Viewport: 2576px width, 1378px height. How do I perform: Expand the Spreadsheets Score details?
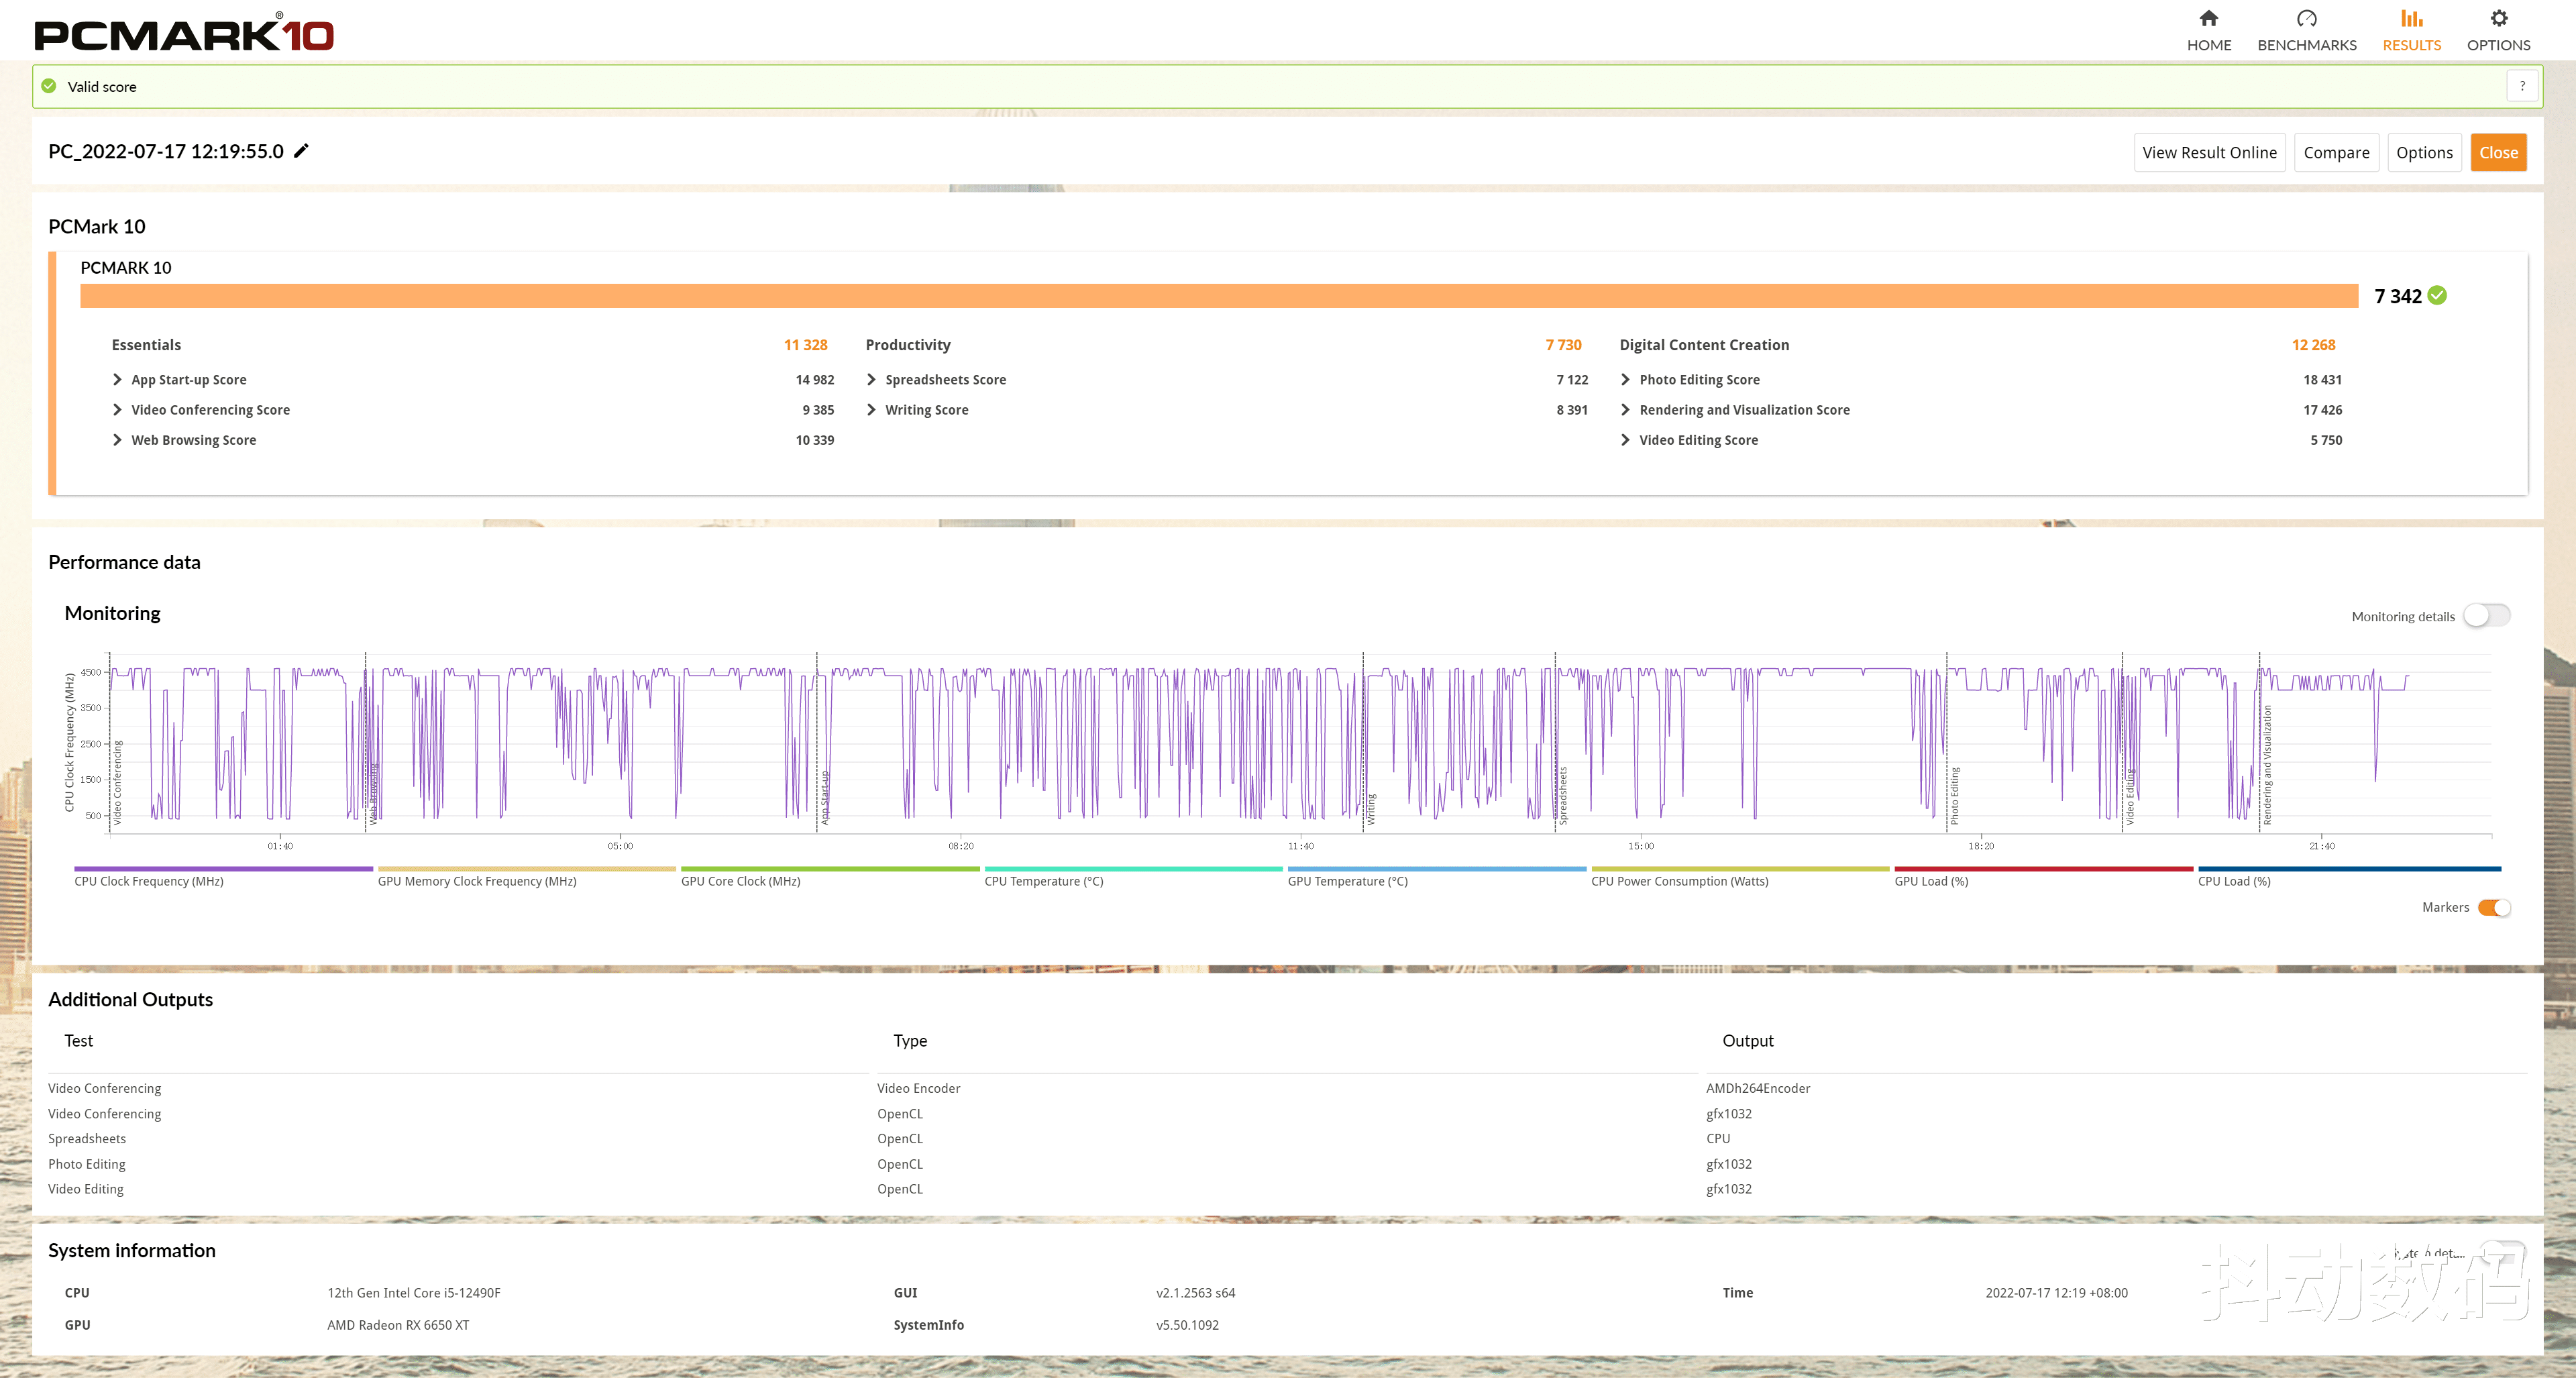(871, 380)
